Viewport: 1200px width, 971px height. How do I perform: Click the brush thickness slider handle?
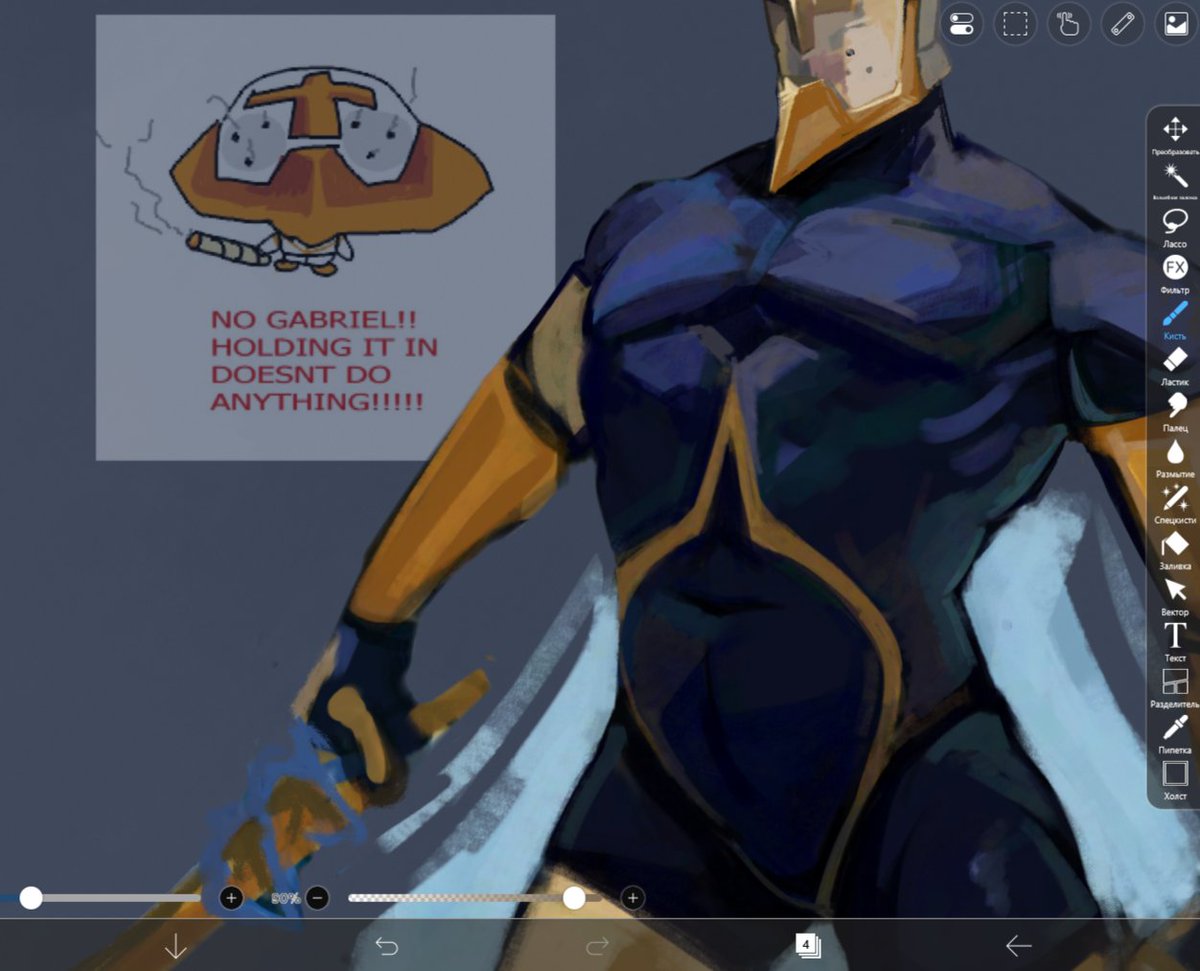(x=31, y=898)
